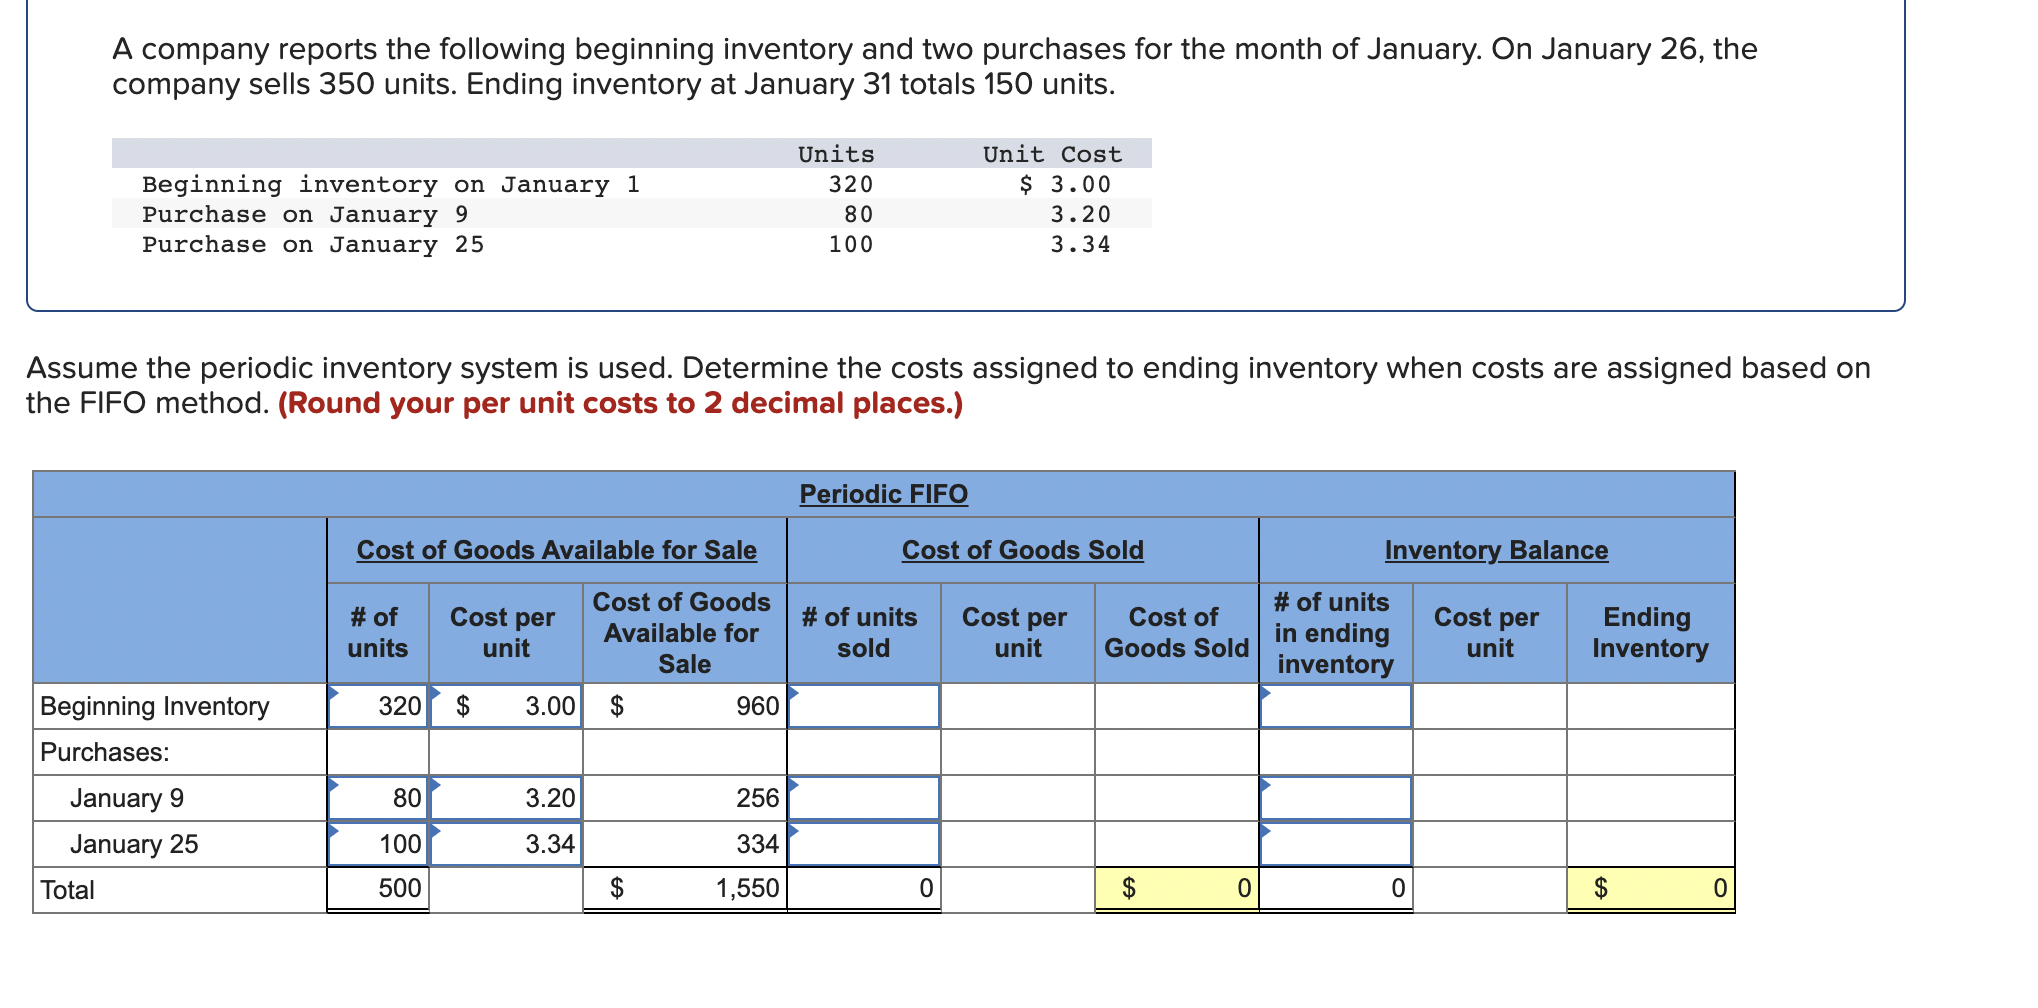
Task: Click the Inventory Balance column header
Action: point(1496,550)
